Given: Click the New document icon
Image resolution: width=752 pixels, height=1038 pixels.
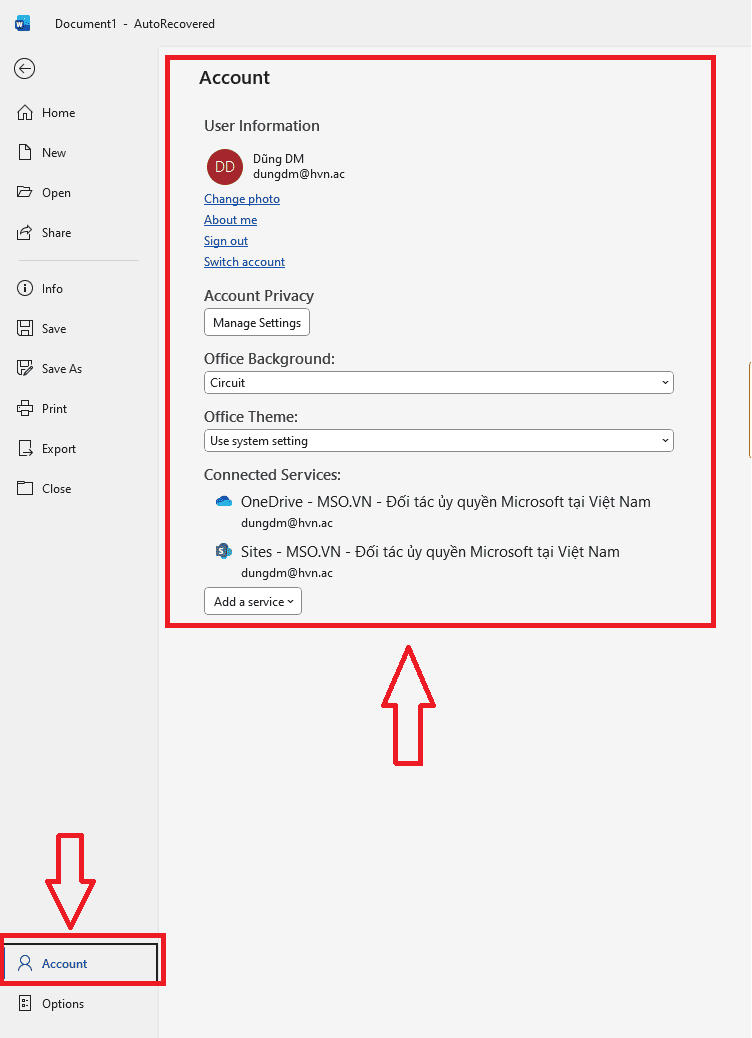Looking at the screenshot, I should pyautogui.click(x=26, y=153).
